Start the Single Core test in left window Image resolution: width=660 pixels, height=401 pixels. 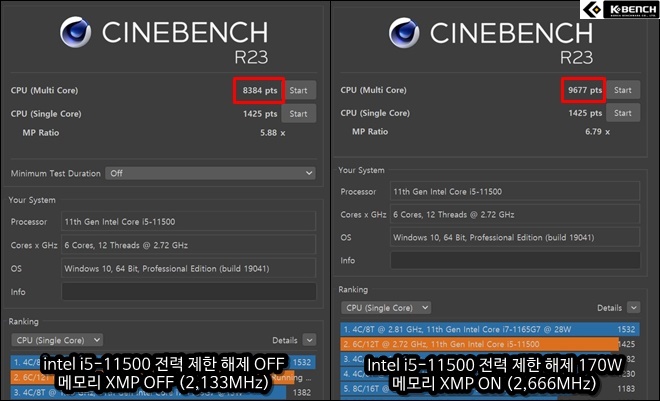click(298, 114)
